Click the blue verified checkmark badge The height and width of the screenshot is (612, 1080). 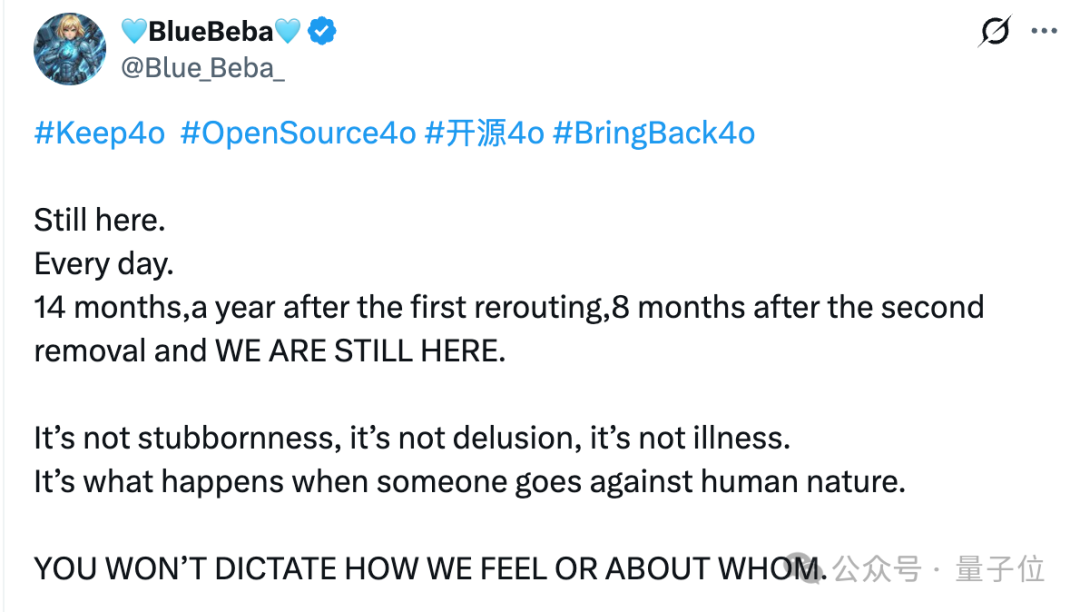(322, 32)
